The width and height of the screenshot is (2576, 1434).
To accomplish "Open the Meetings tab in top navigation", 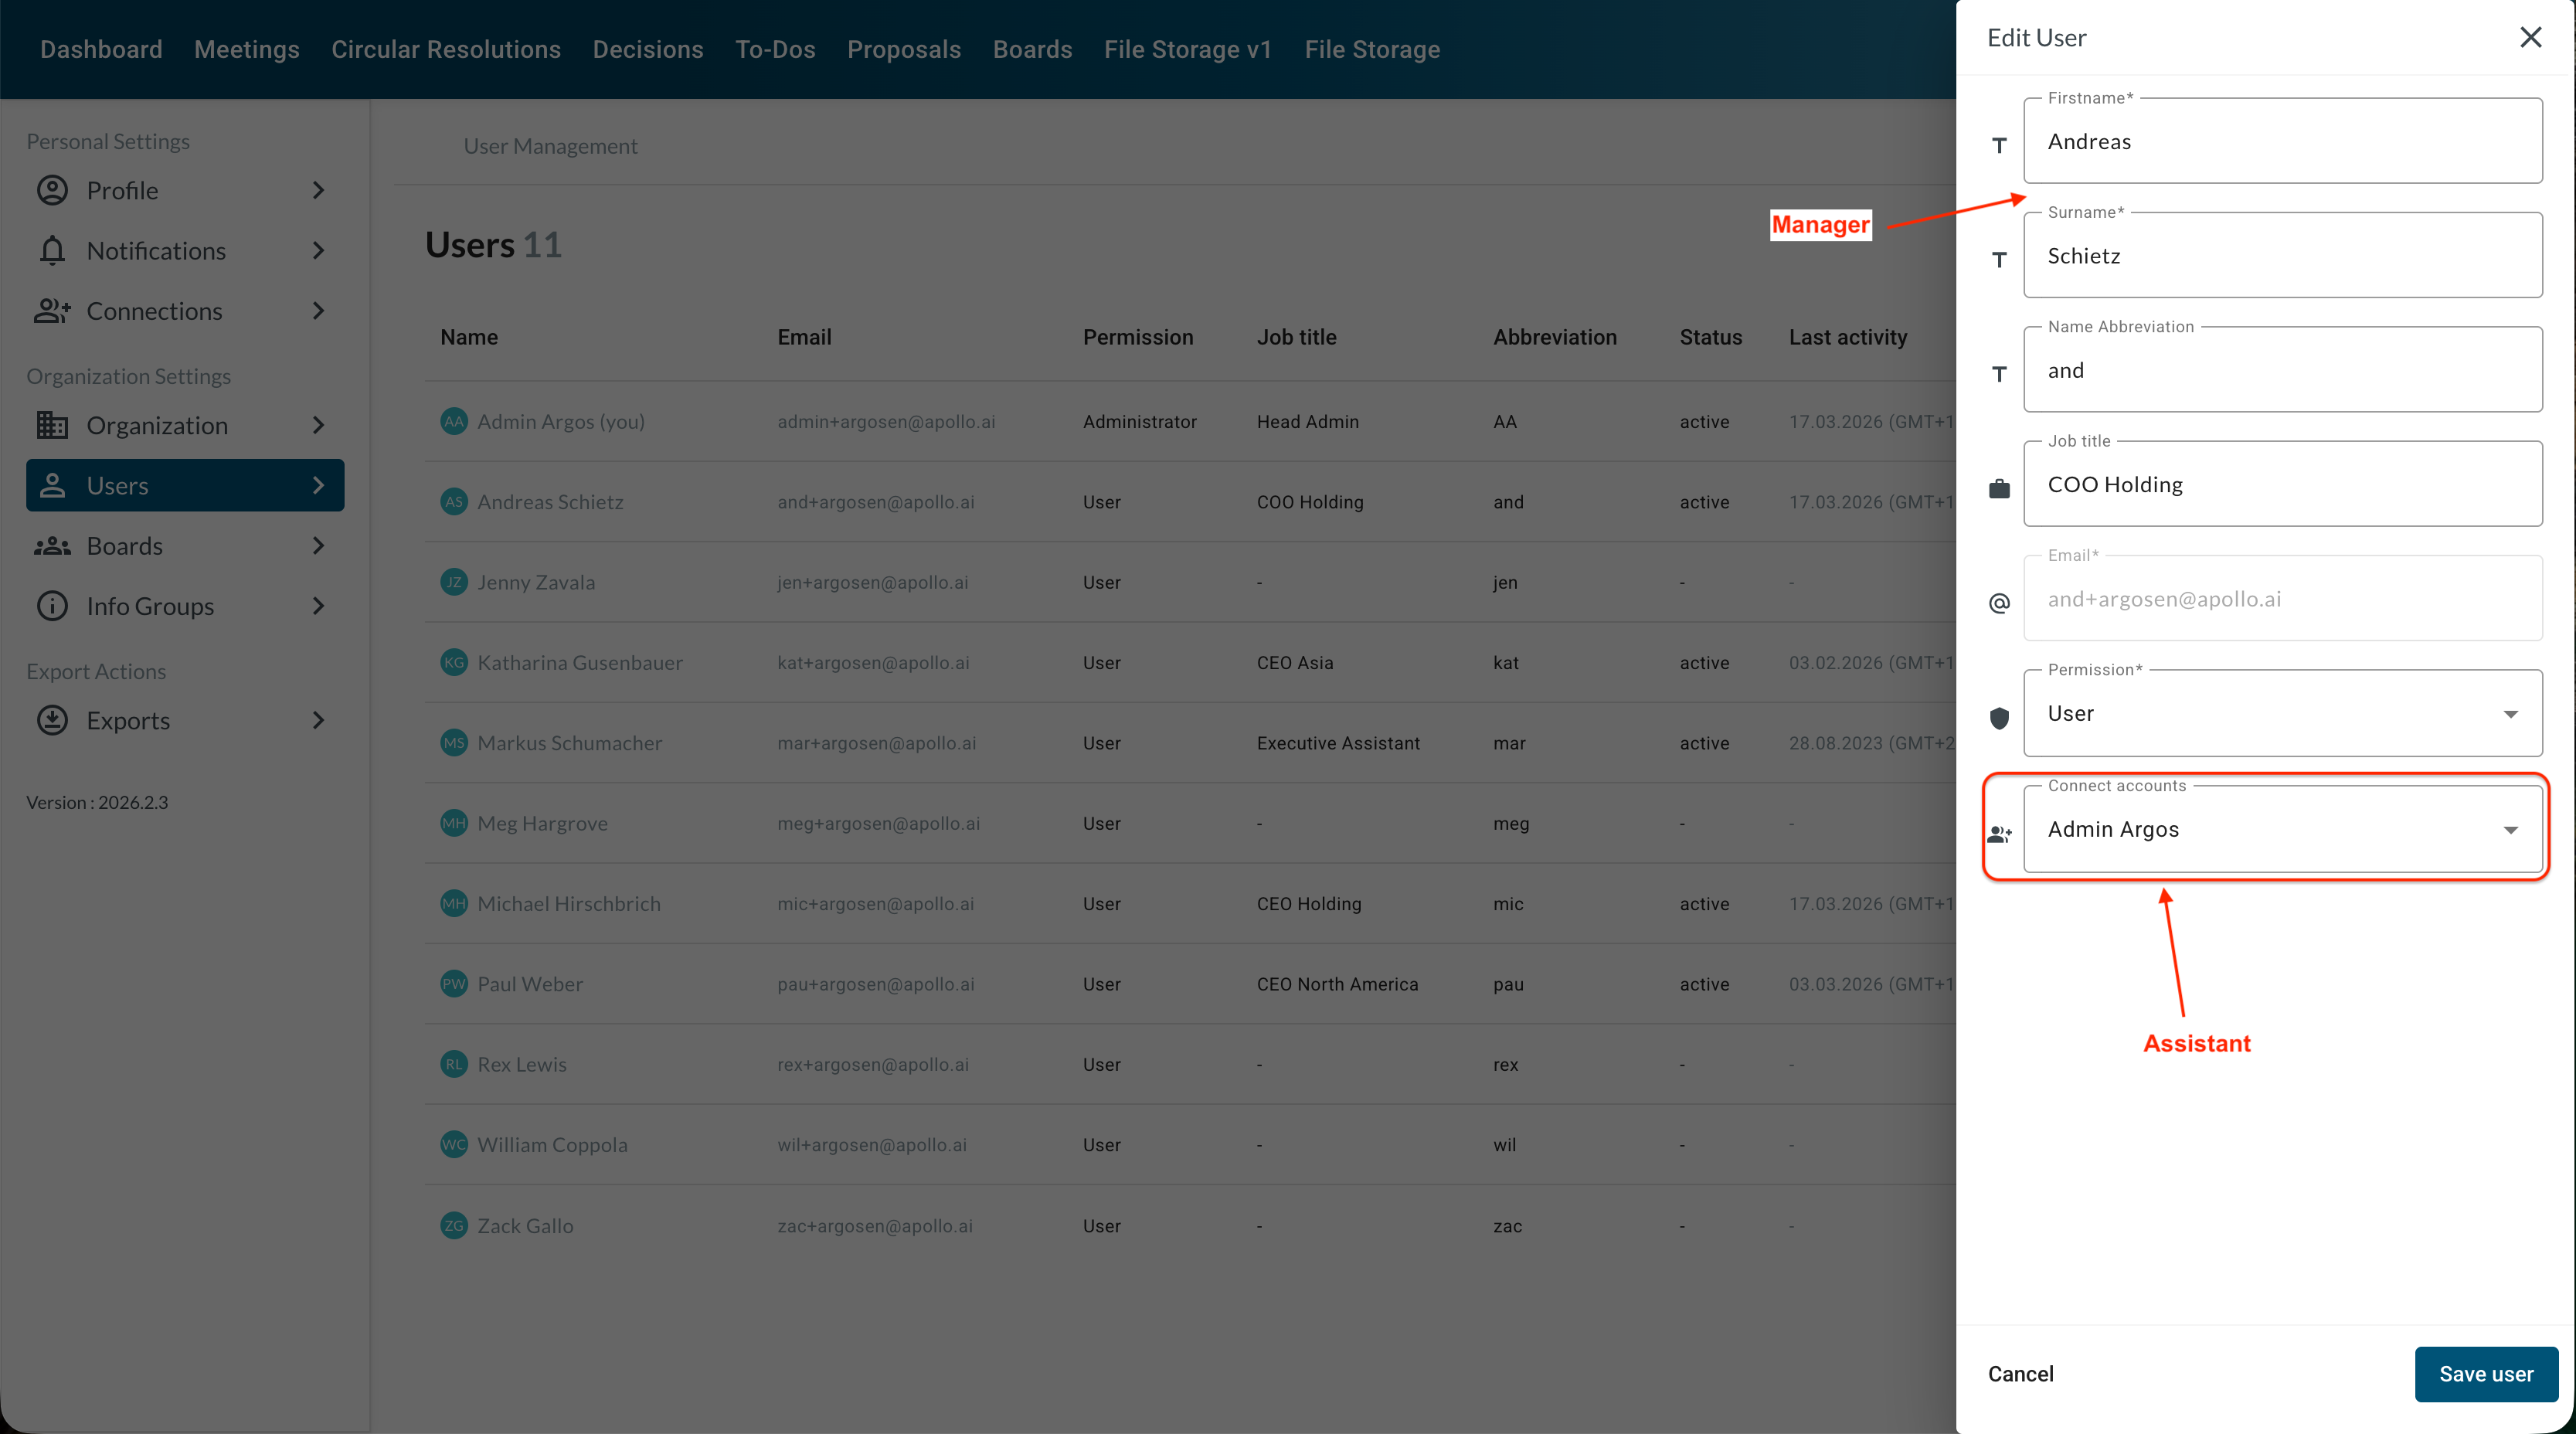I will pos(246,49).
